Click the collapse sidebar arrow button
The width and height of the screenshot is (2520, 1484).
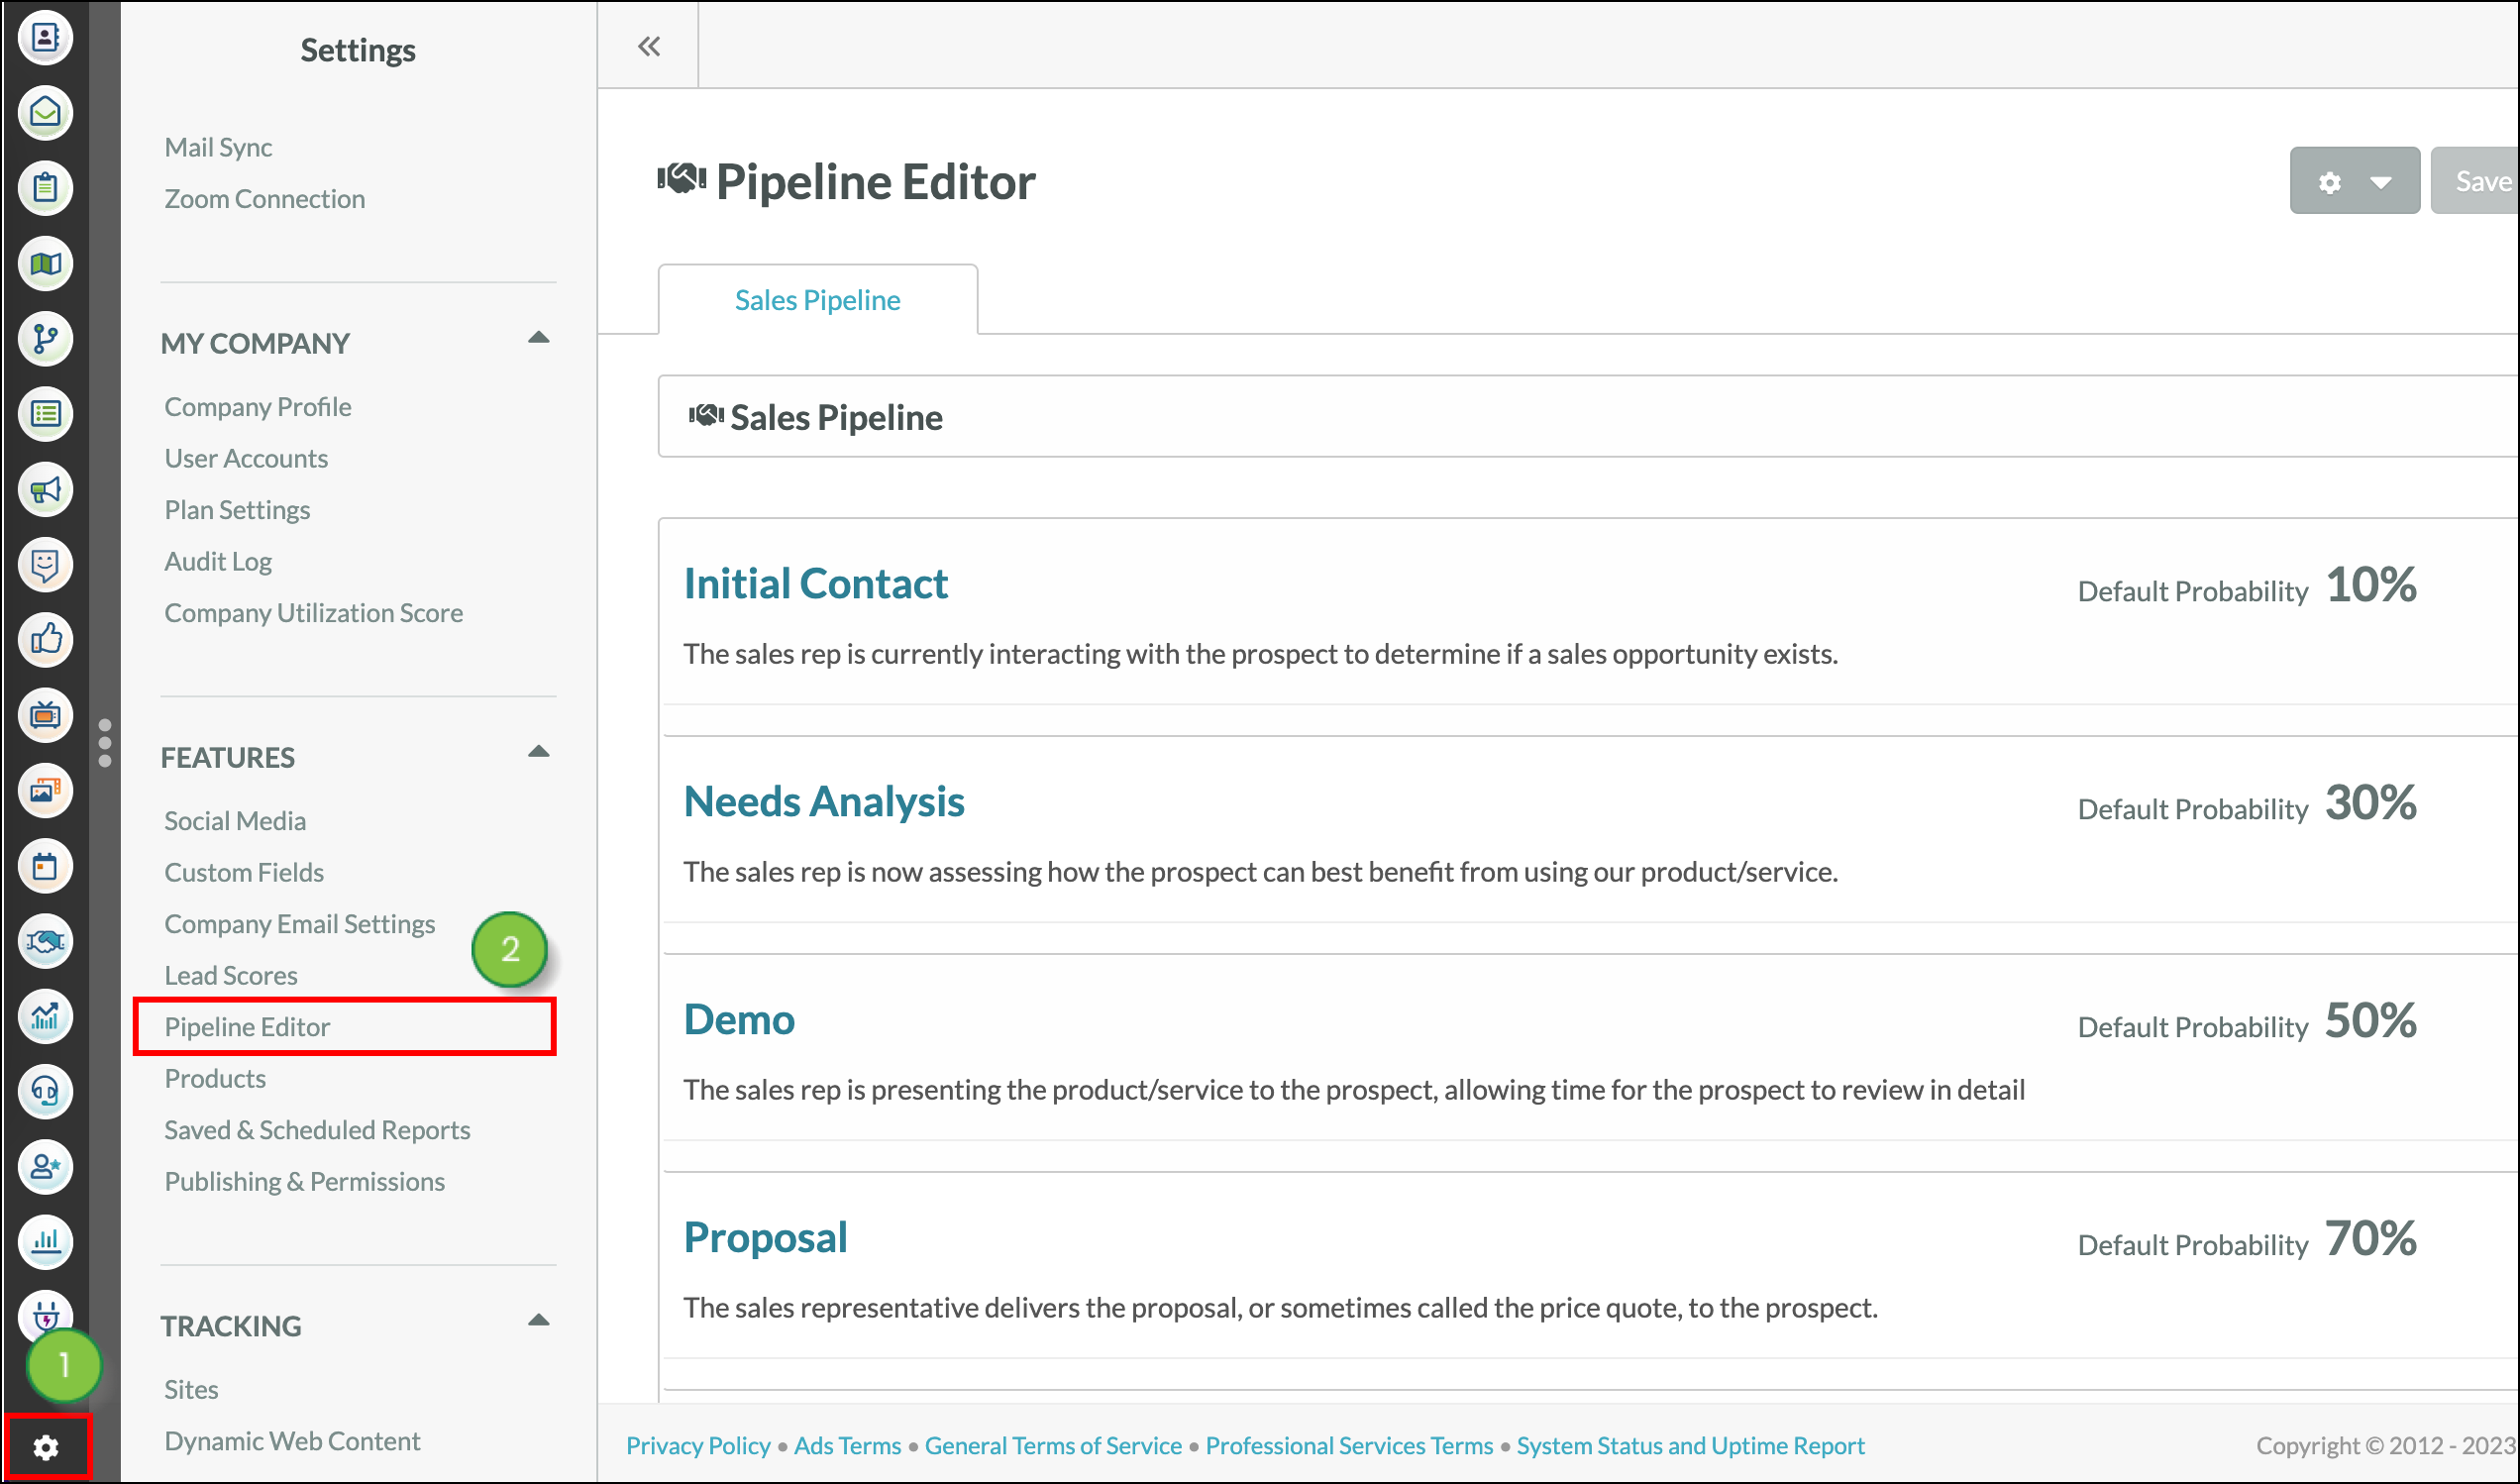tap(650, 48)
